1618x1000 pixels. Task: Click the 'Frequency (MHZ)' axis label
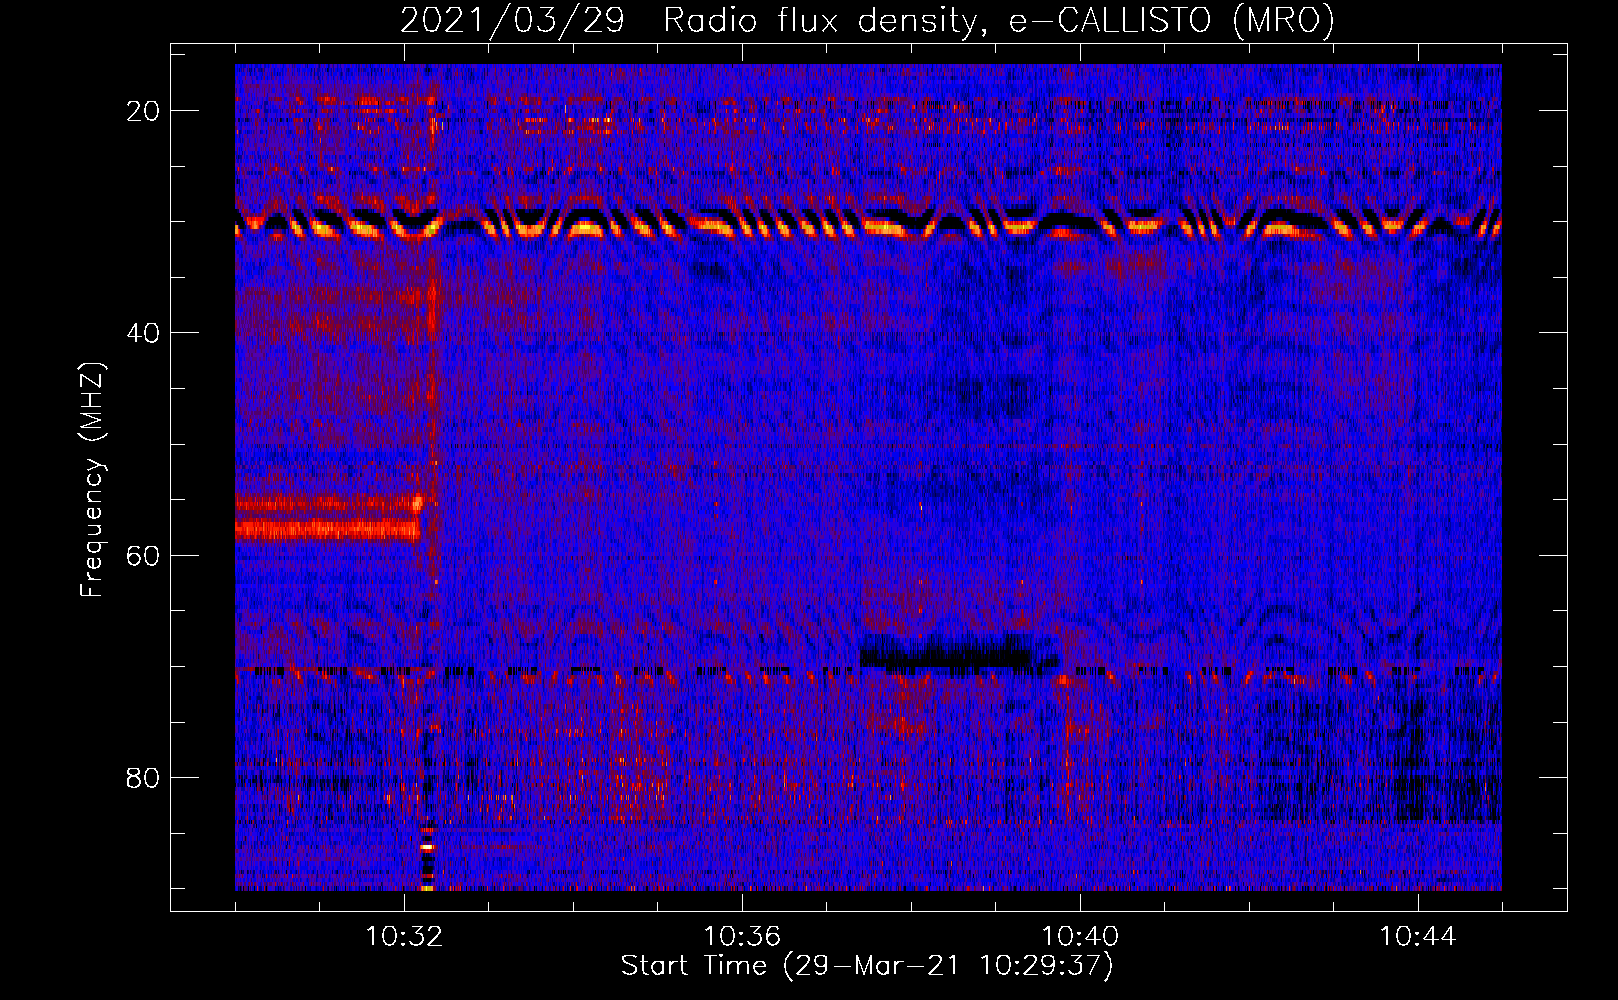[92, 480]
